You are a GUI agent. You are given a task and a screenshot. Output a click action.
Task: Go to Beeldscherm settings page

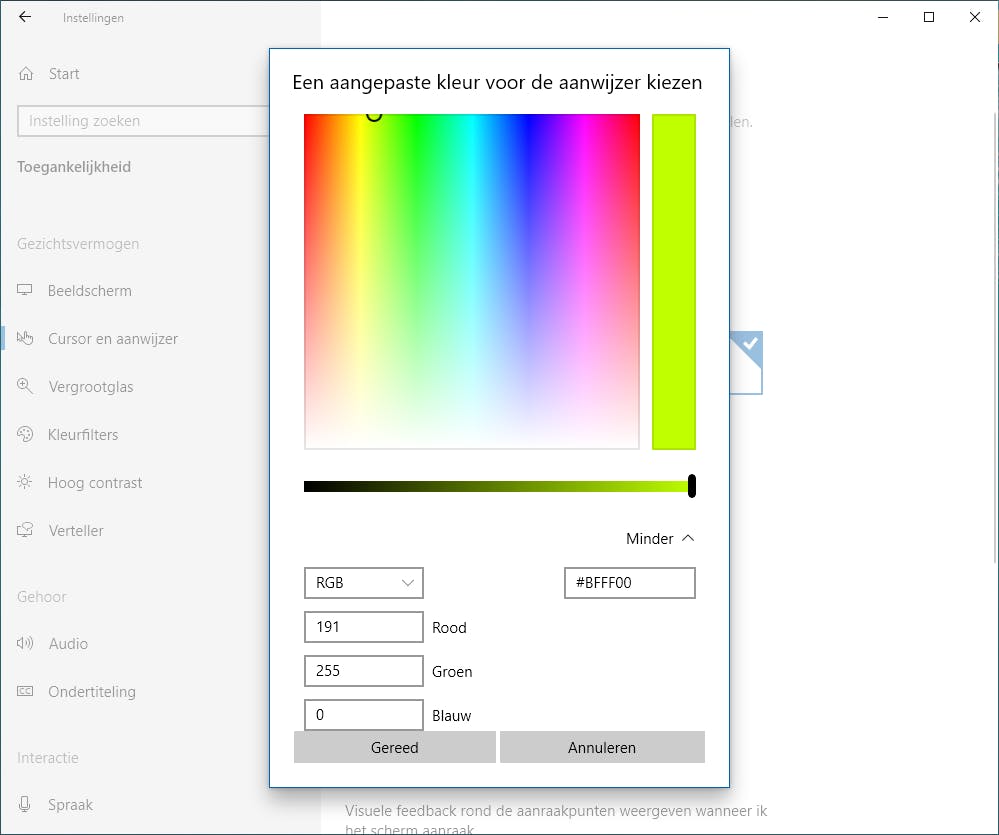90,291
